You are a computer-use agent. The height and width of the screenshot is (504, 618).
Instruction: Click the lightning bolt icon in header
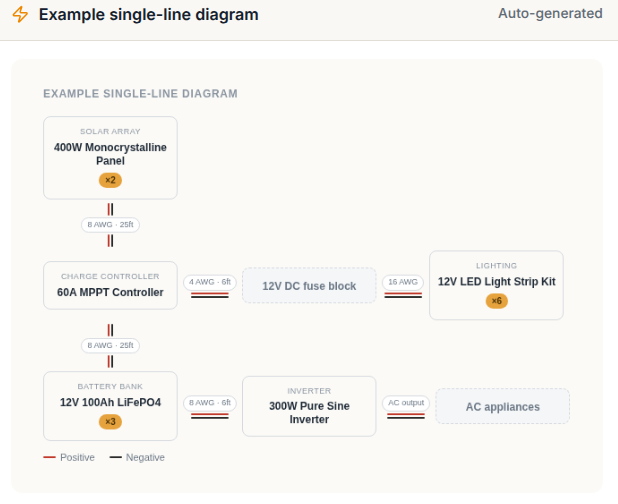tap(20, 15)
